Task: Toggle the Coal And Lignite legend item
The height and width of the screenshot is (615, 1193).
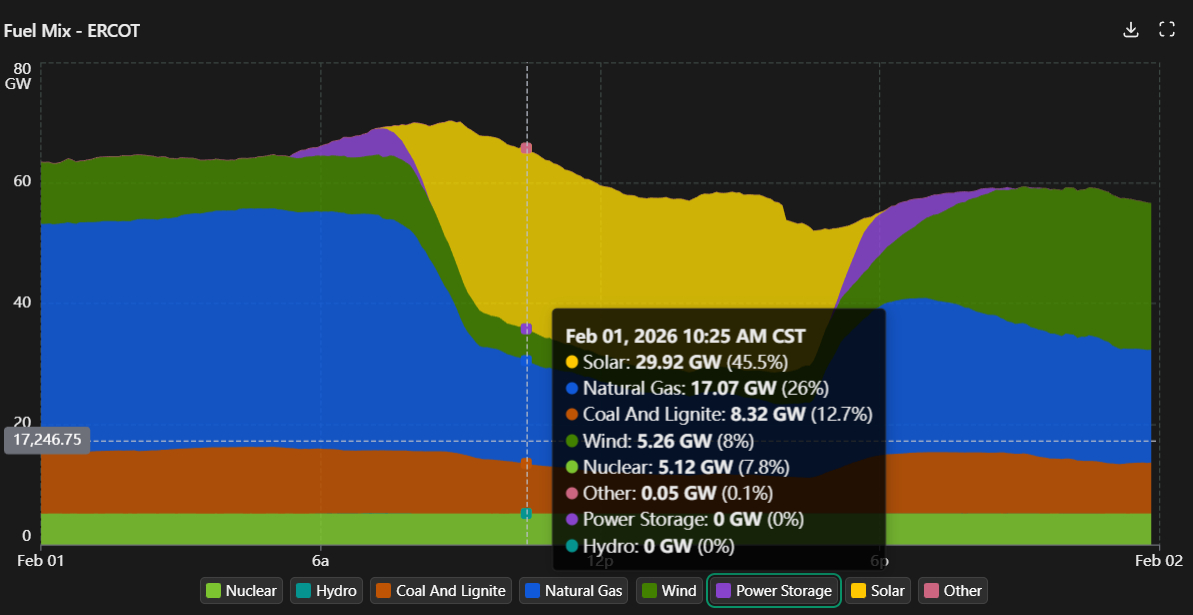Action: pyautogui.click(x=441, y=591)
